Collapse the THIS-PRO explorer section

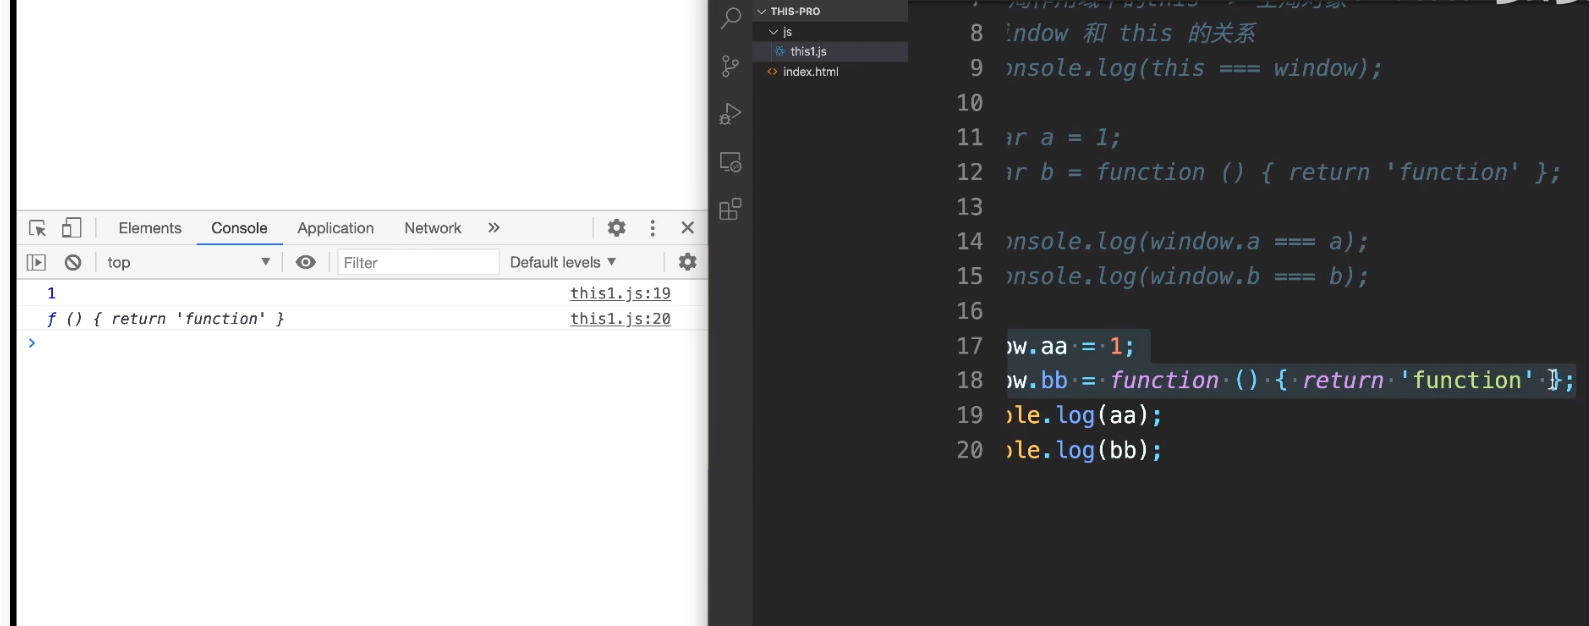[830, 11]
